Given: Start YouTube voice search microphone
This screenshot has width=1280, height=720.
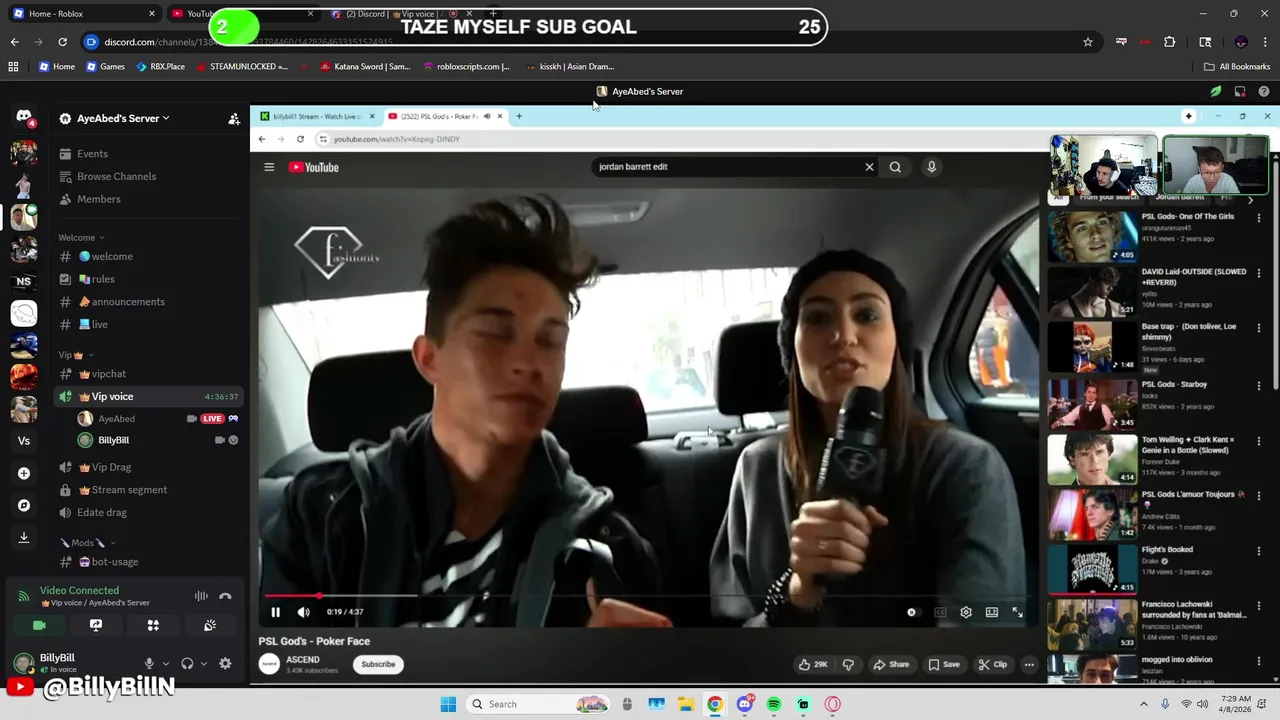Looking at the screenshot, I should [931, 167].
